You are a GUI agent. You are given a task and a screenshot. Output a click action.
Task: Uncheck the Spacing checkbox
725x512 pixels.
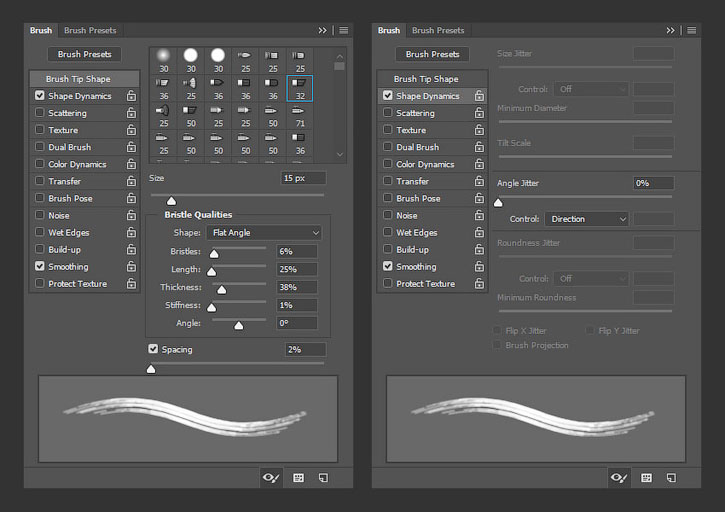[153, 349]
